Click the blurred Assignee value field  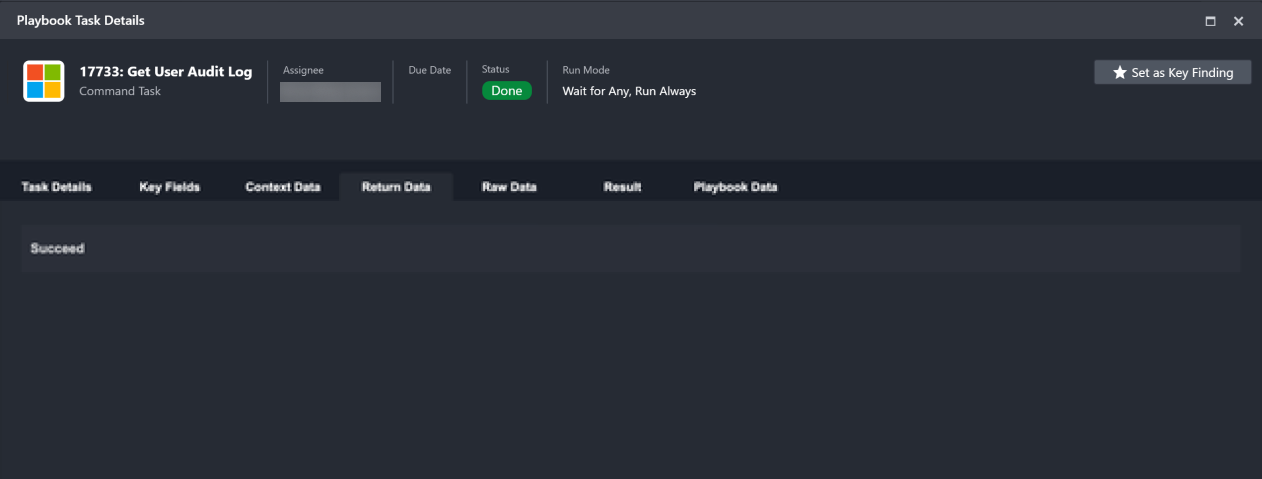point(330,92)
